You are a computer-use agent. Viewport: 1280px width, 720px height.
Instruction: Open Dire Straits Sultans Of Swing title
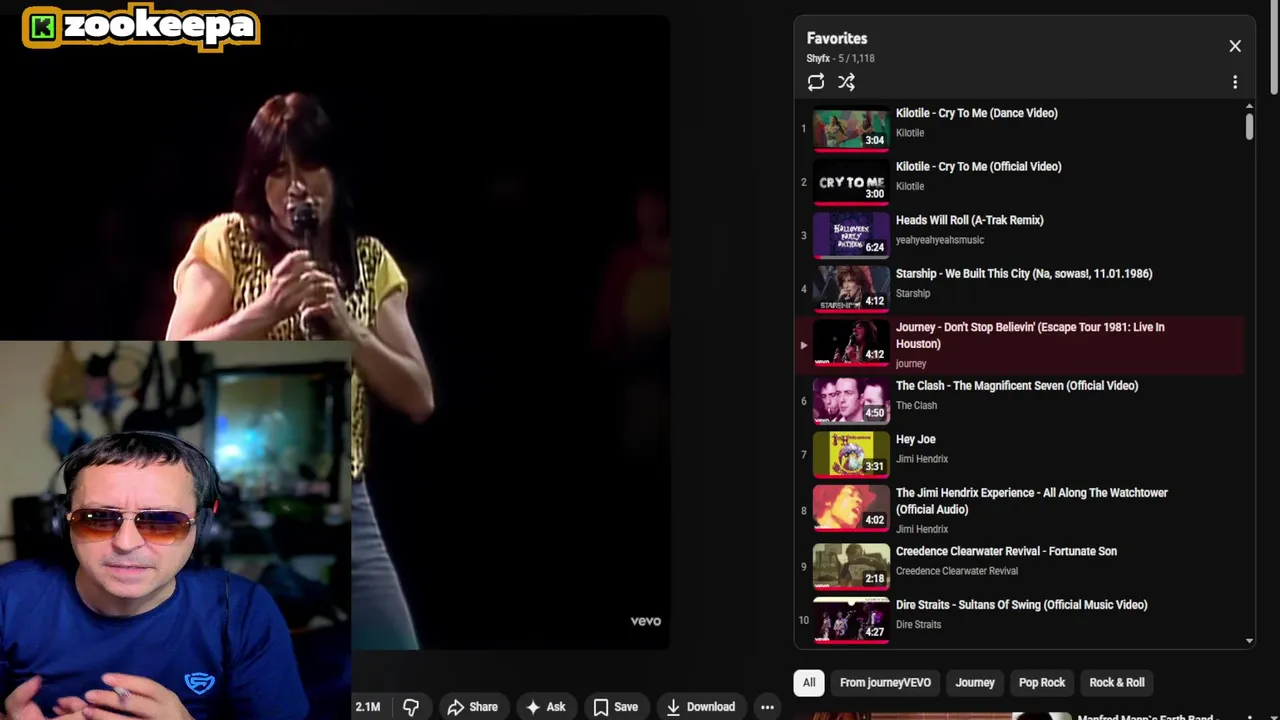point(1021,605)
